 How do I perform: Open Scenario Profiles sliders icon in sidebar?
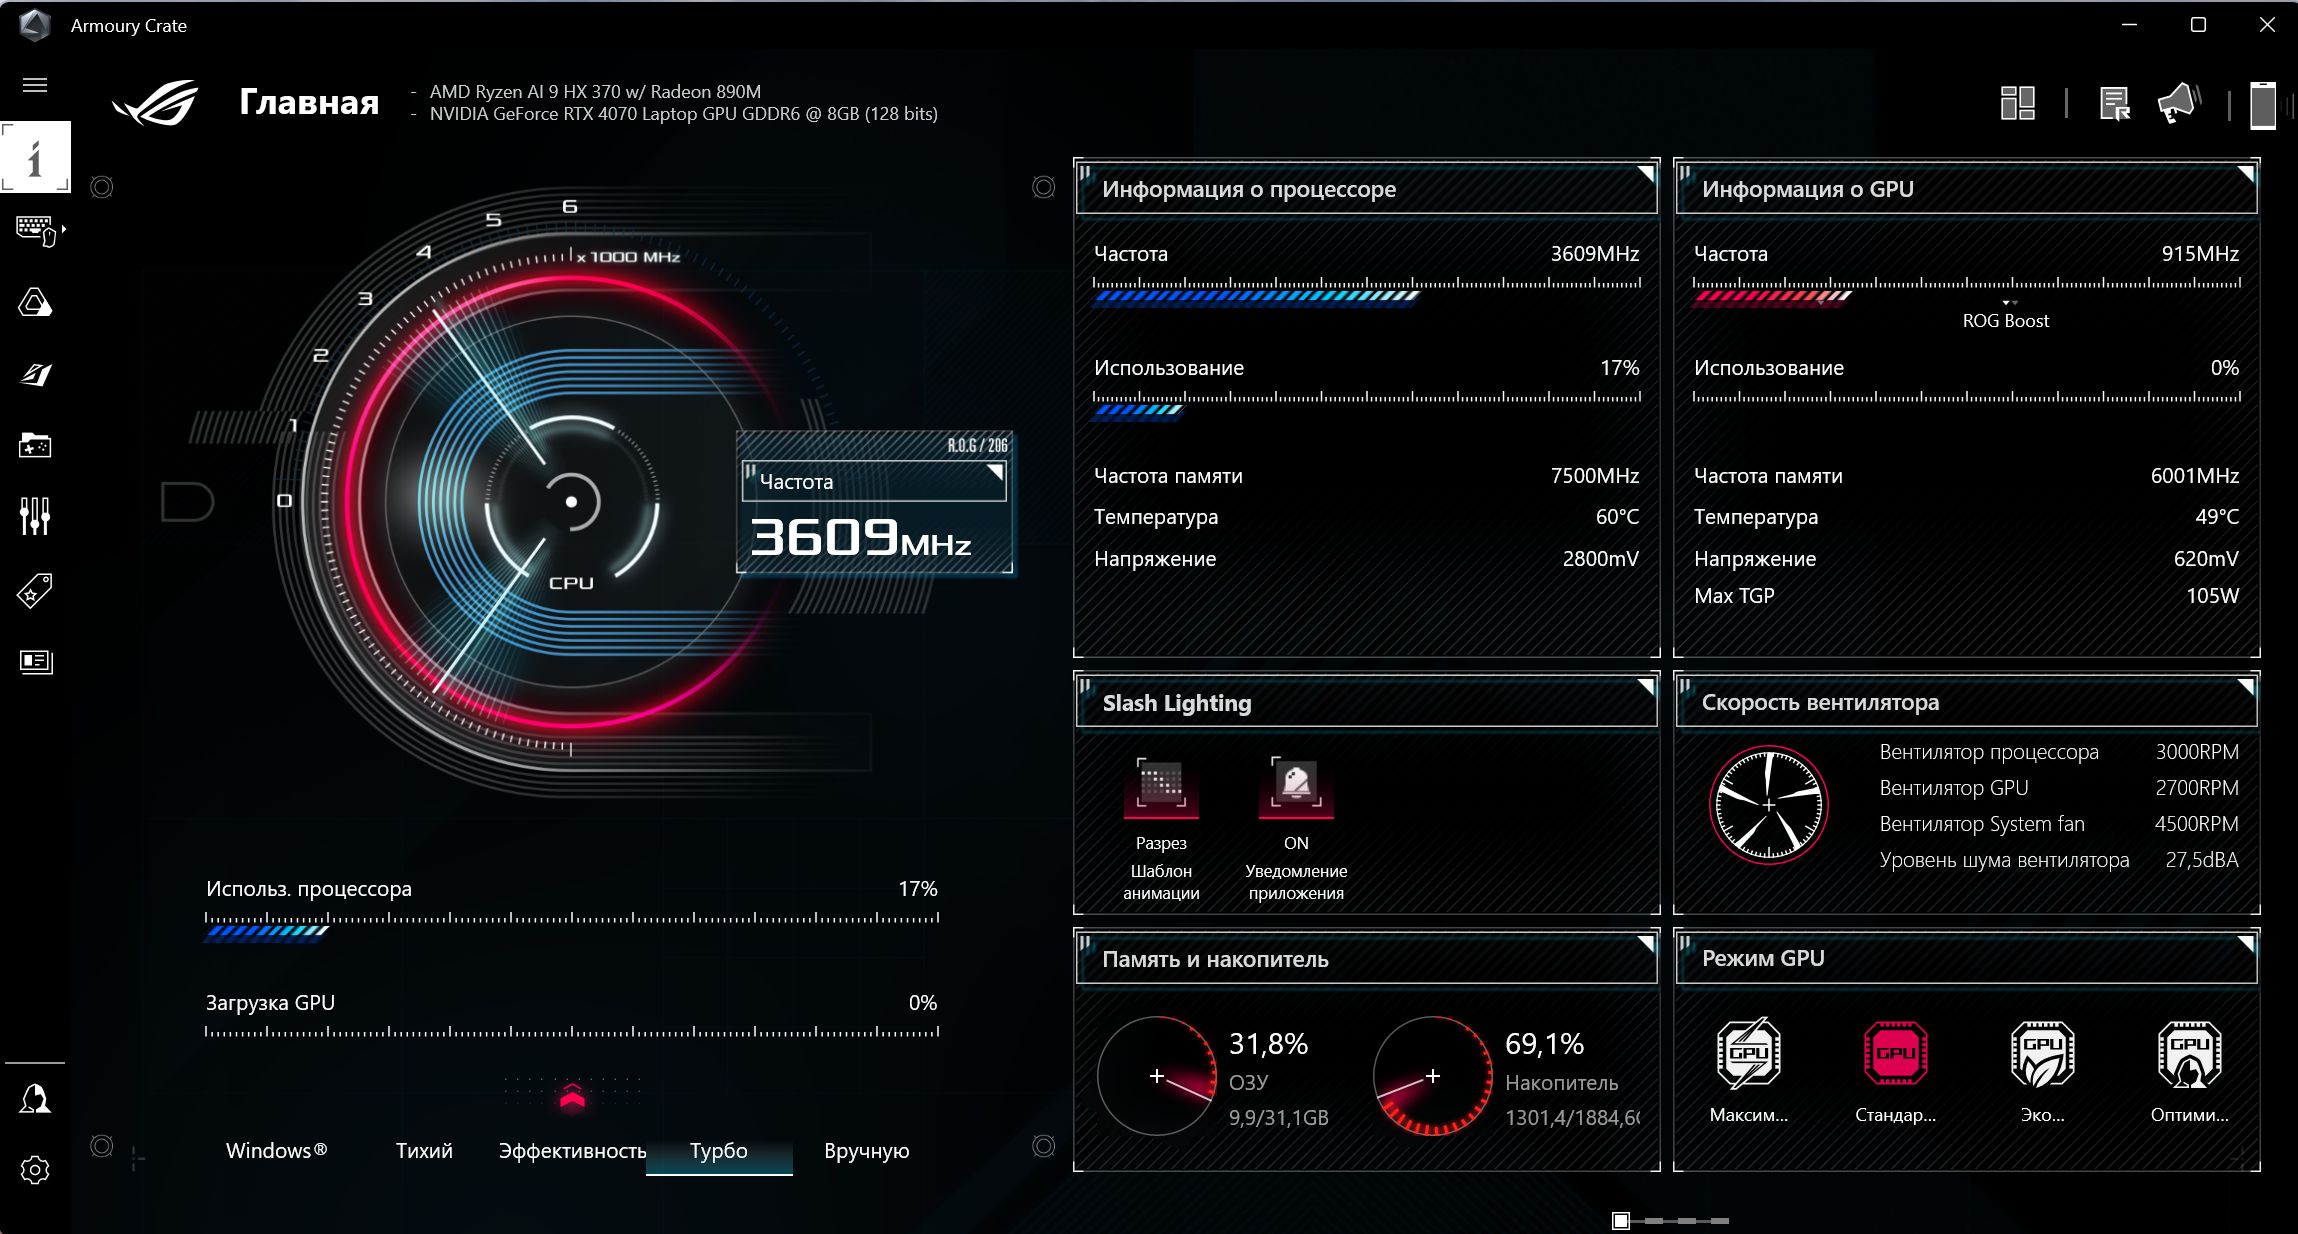(35, 516)
